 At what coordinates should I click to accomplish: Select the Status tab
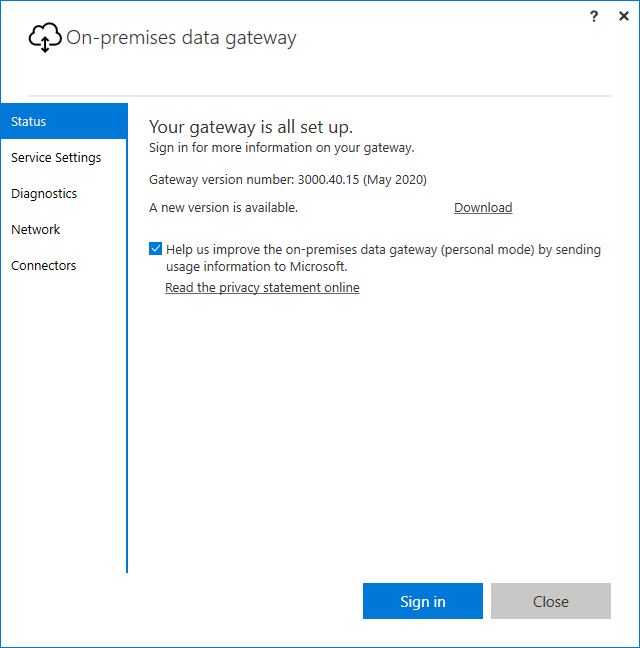point(64,121)
